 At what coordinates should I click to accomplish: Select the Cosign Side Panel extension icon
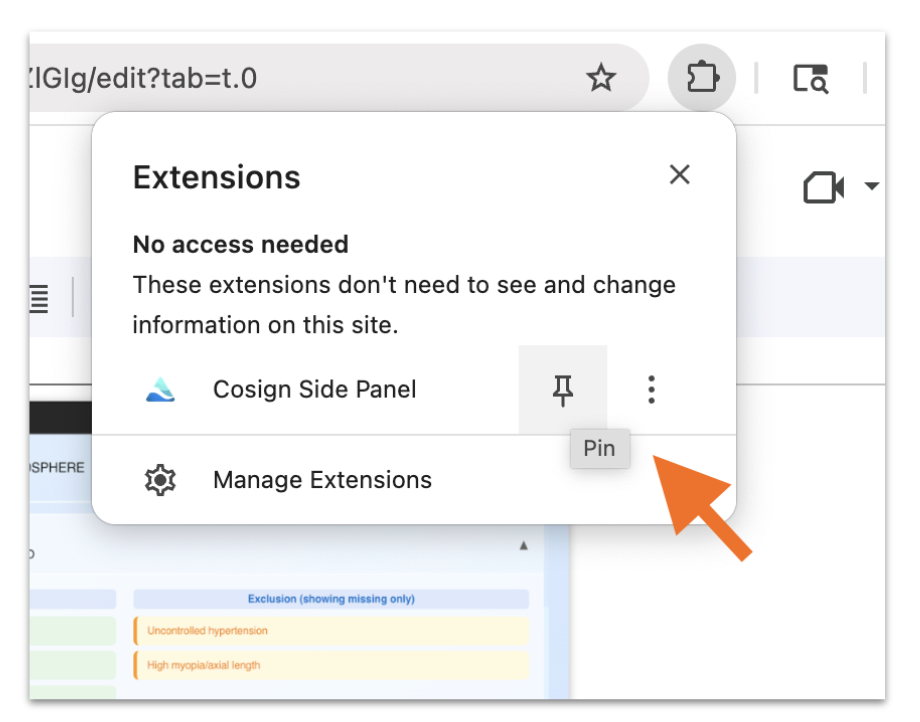pyautogui.click(x=159, y=389)
